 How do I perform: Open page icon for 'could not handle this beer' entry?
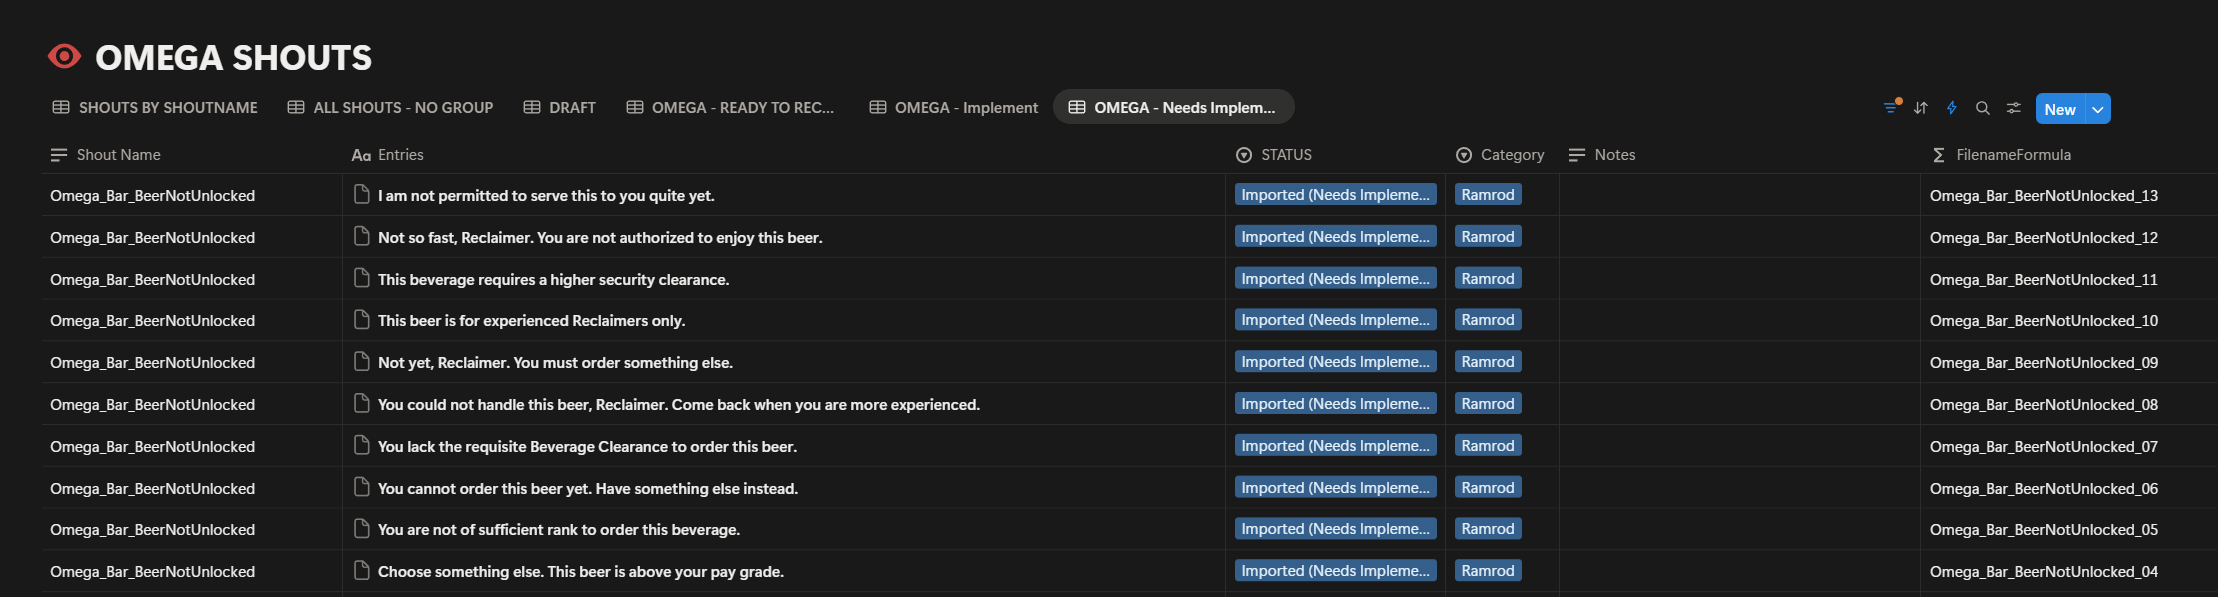point(362,403)
